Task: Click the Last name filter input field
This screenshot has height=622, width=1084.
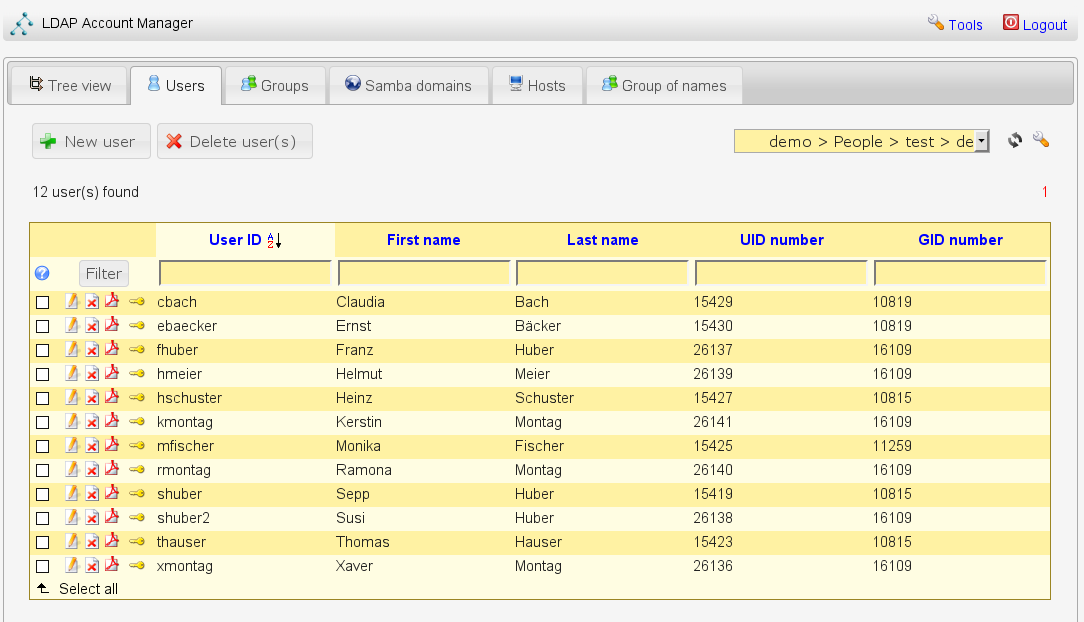Action: click(602, 273)
